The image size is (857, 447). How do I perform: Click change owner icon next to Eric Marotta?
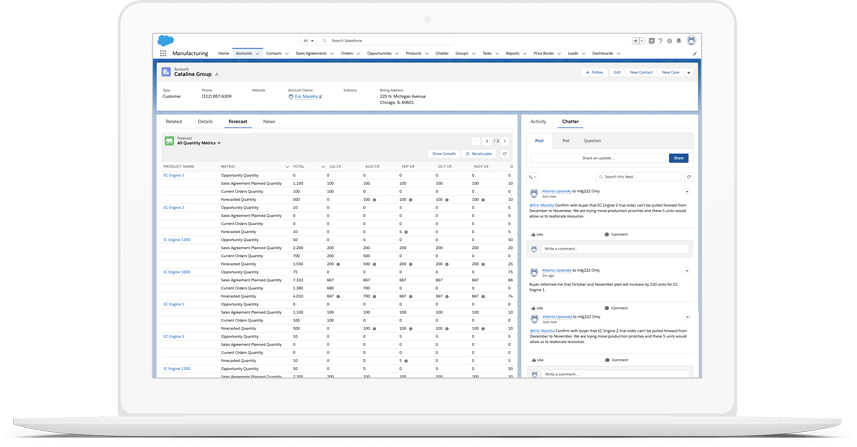tap(321, 97)
